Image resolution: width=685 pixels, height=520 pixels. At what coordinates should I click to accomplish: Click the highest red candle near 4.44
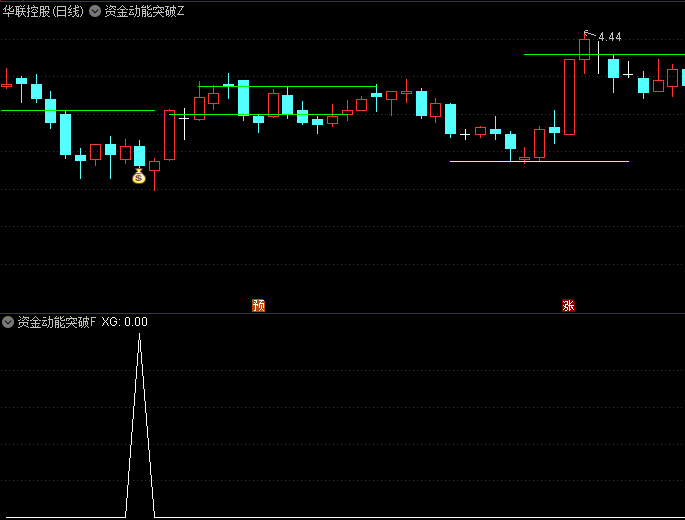pyautogui.click(x=585, y=49)
